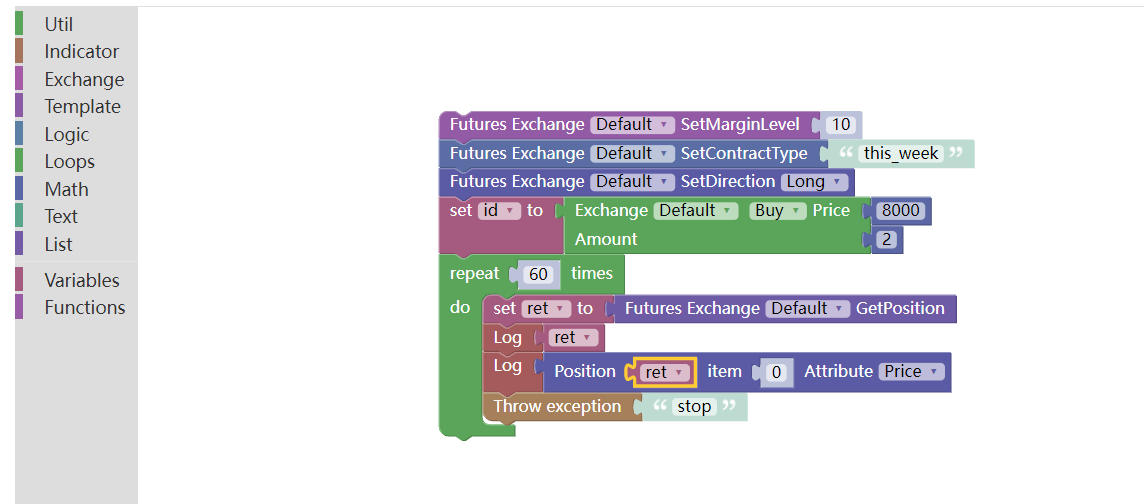Edit the repeat count 60 field

click(539, 274)
